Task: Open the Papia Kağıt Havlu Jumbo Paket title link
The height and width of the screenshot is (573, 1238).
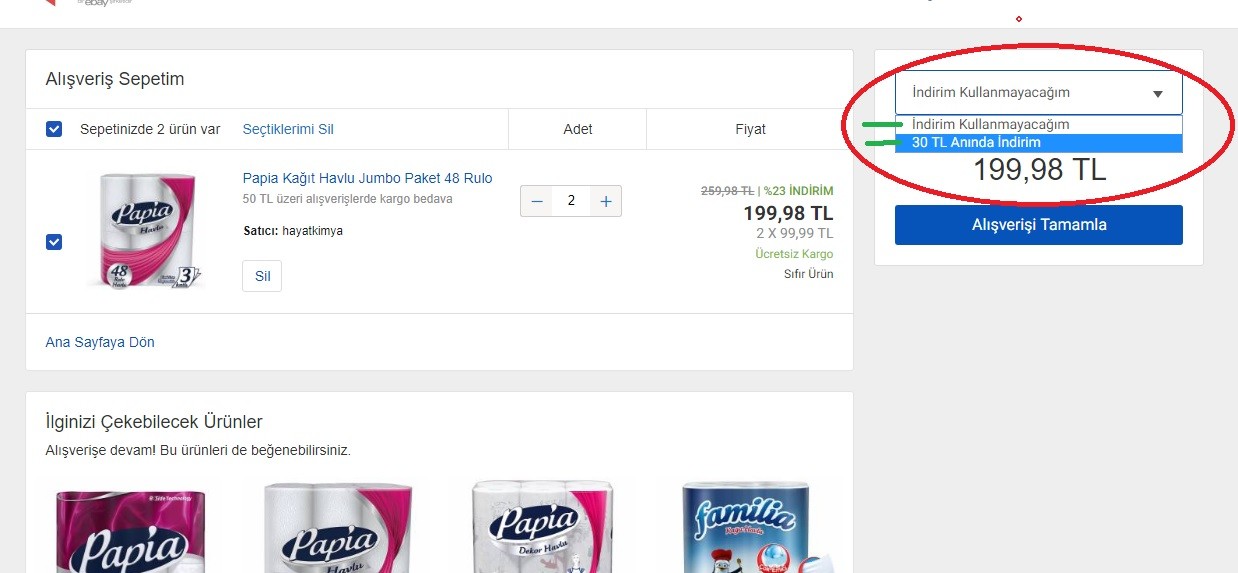Action: point(367,178)
